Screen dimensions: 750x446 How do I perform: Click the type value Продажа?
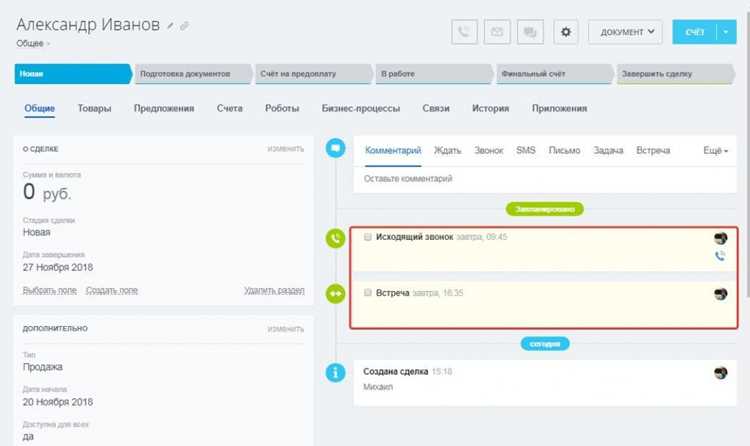[43, 367]
